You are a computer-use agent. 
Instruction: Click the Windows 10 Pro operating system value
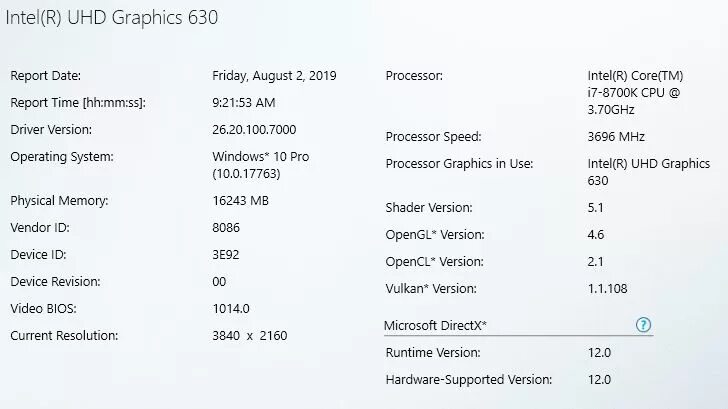coord(259,156)
